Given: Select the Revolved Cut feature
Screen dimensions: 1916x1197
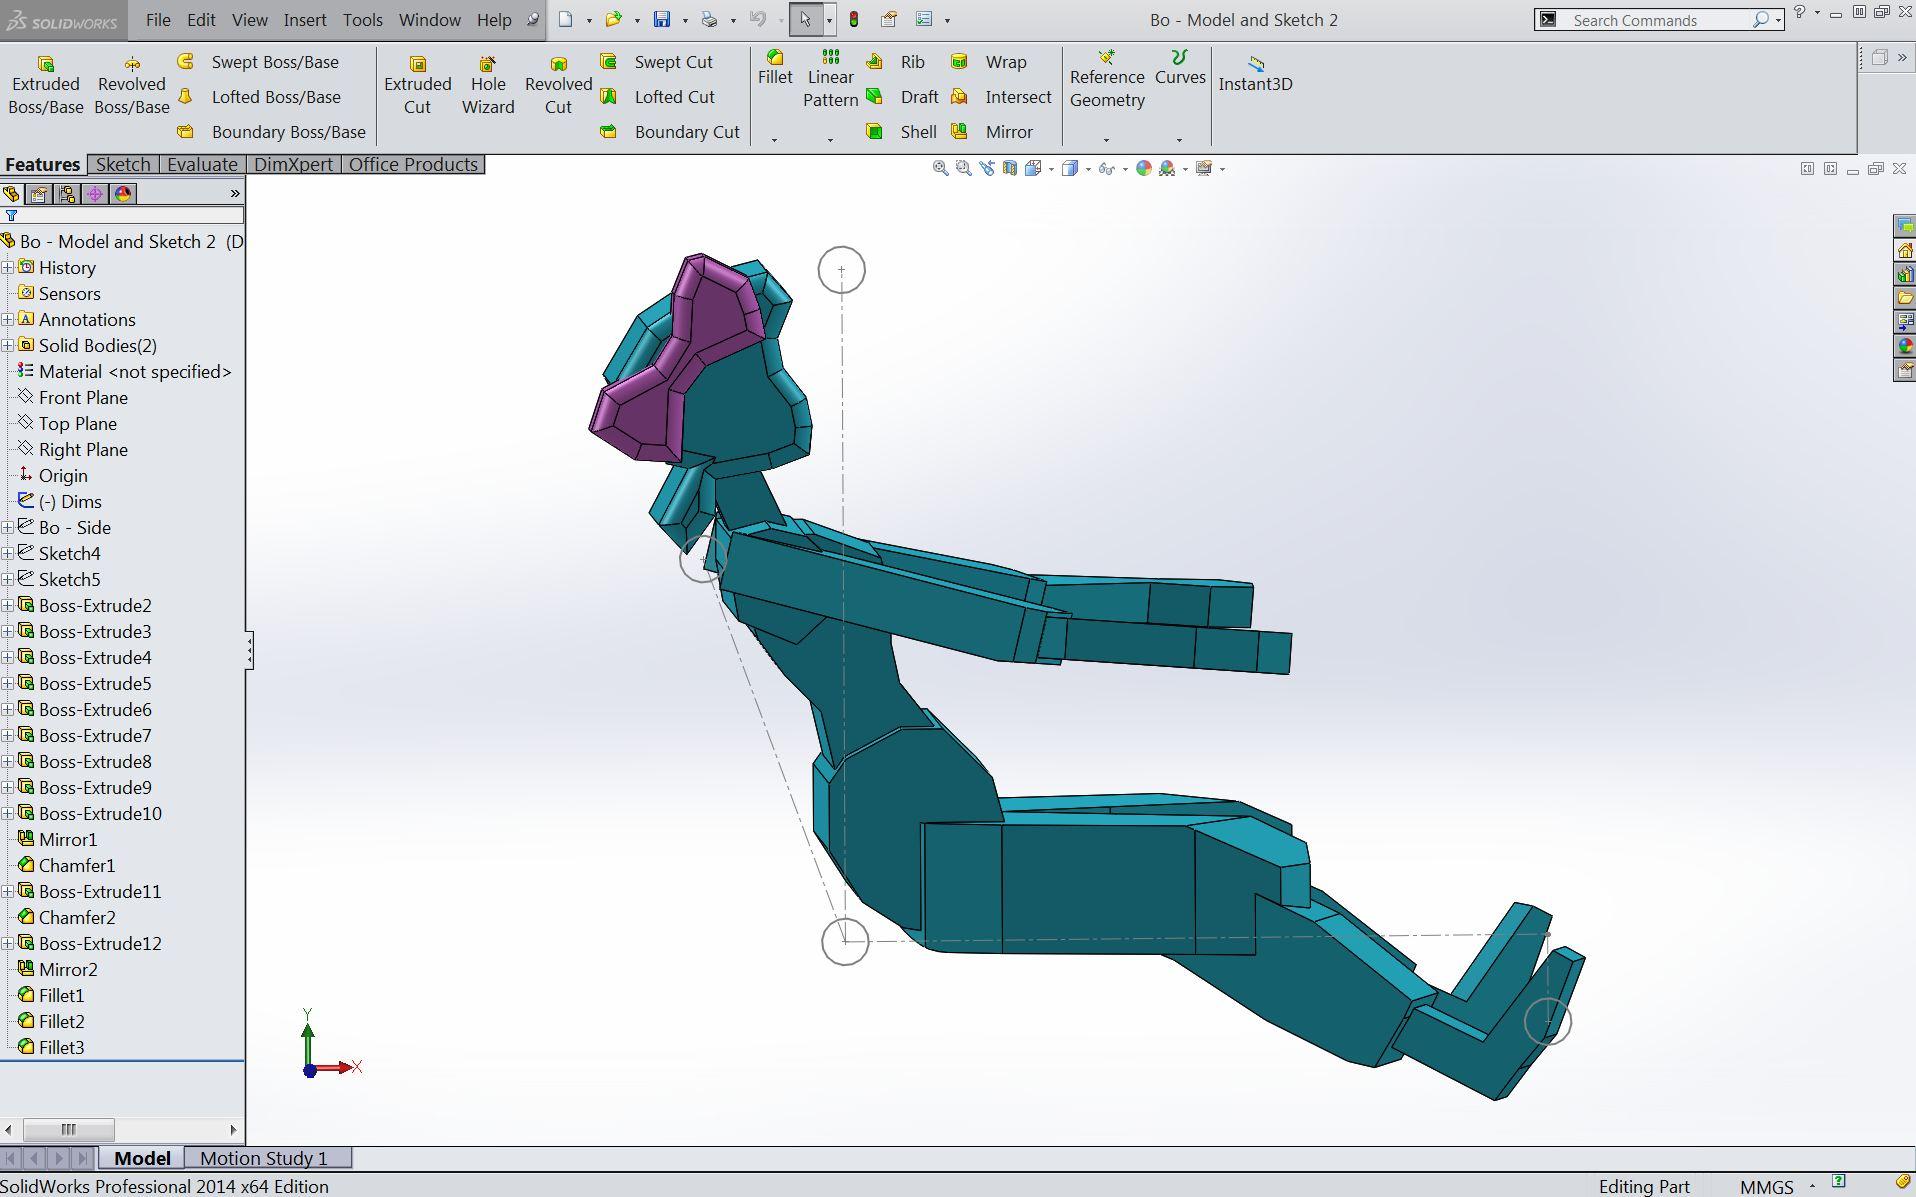Looking at the screenshot, I should point(557,84).
